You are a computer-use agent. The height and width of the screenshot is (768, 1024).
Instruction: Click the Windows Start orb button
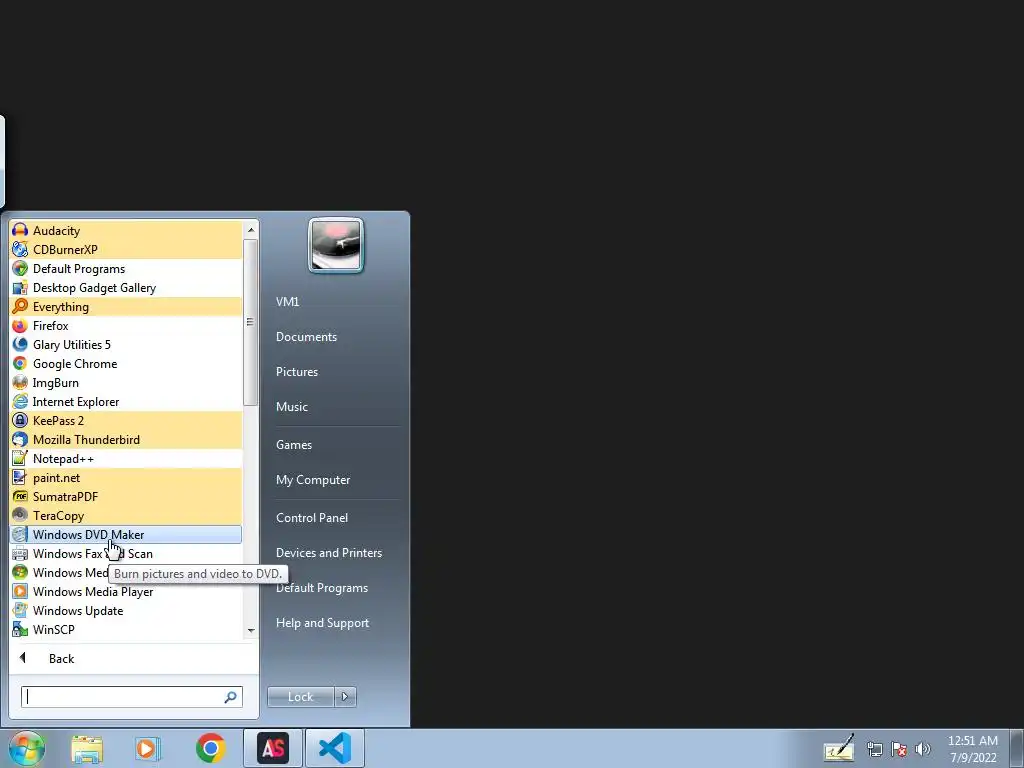(x=26, y=748)
